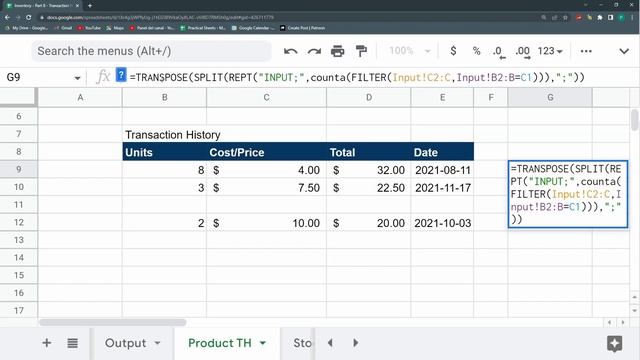
Task: Open the browser profile avatar
Action: 621,17
